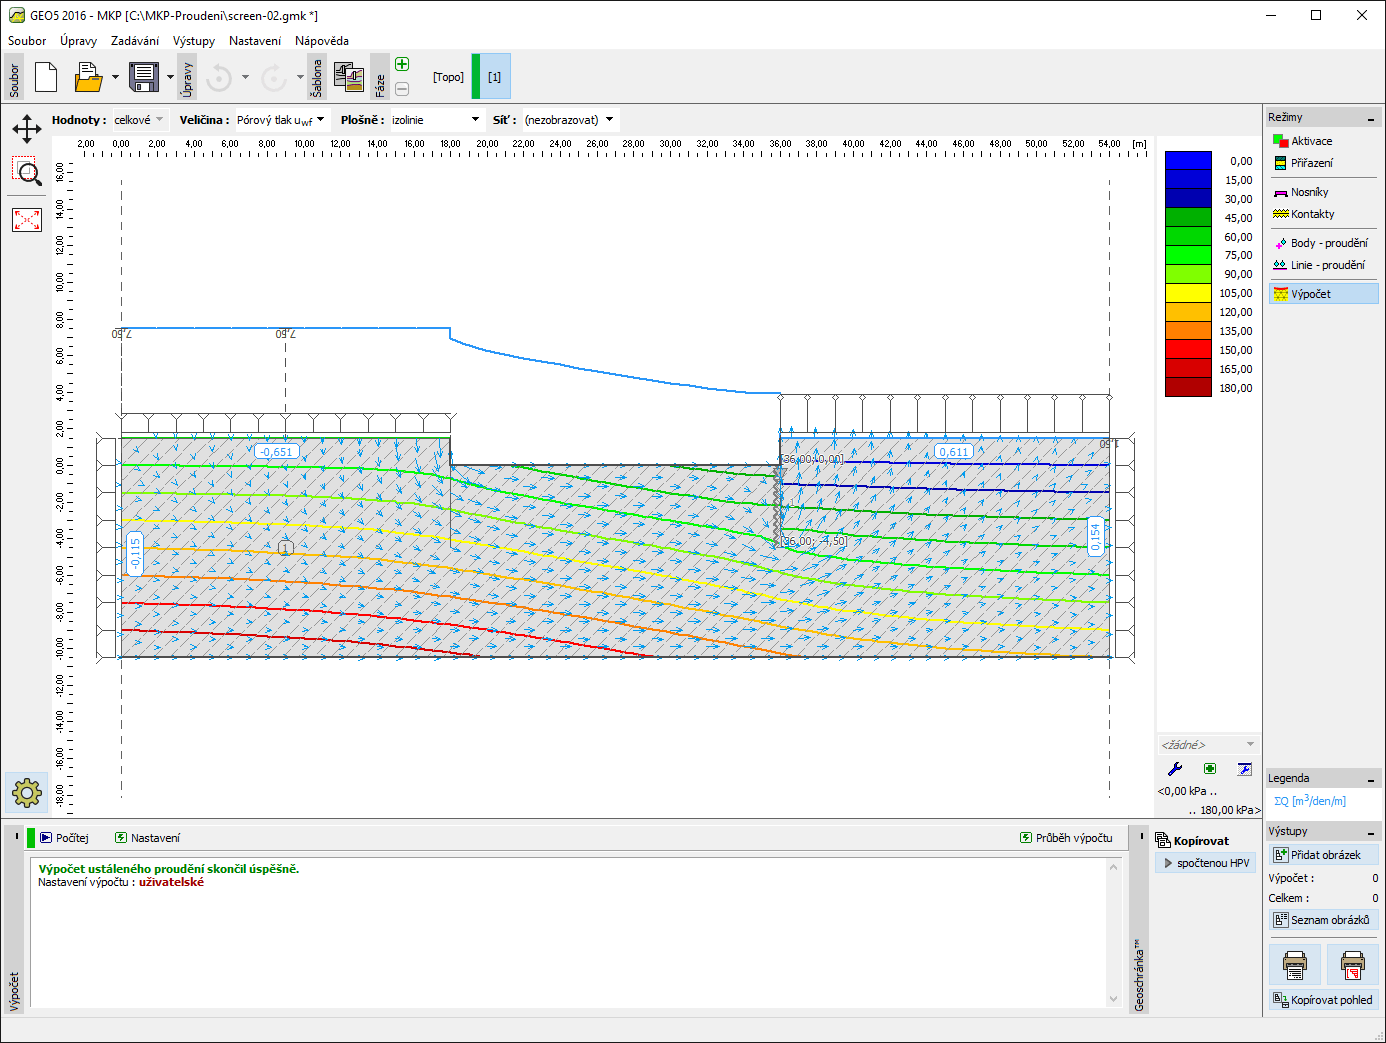Open Veličina Pórový tlak dropdown
The width and height of the screenshot is (1386, 1043).
[x=282, y=120]
